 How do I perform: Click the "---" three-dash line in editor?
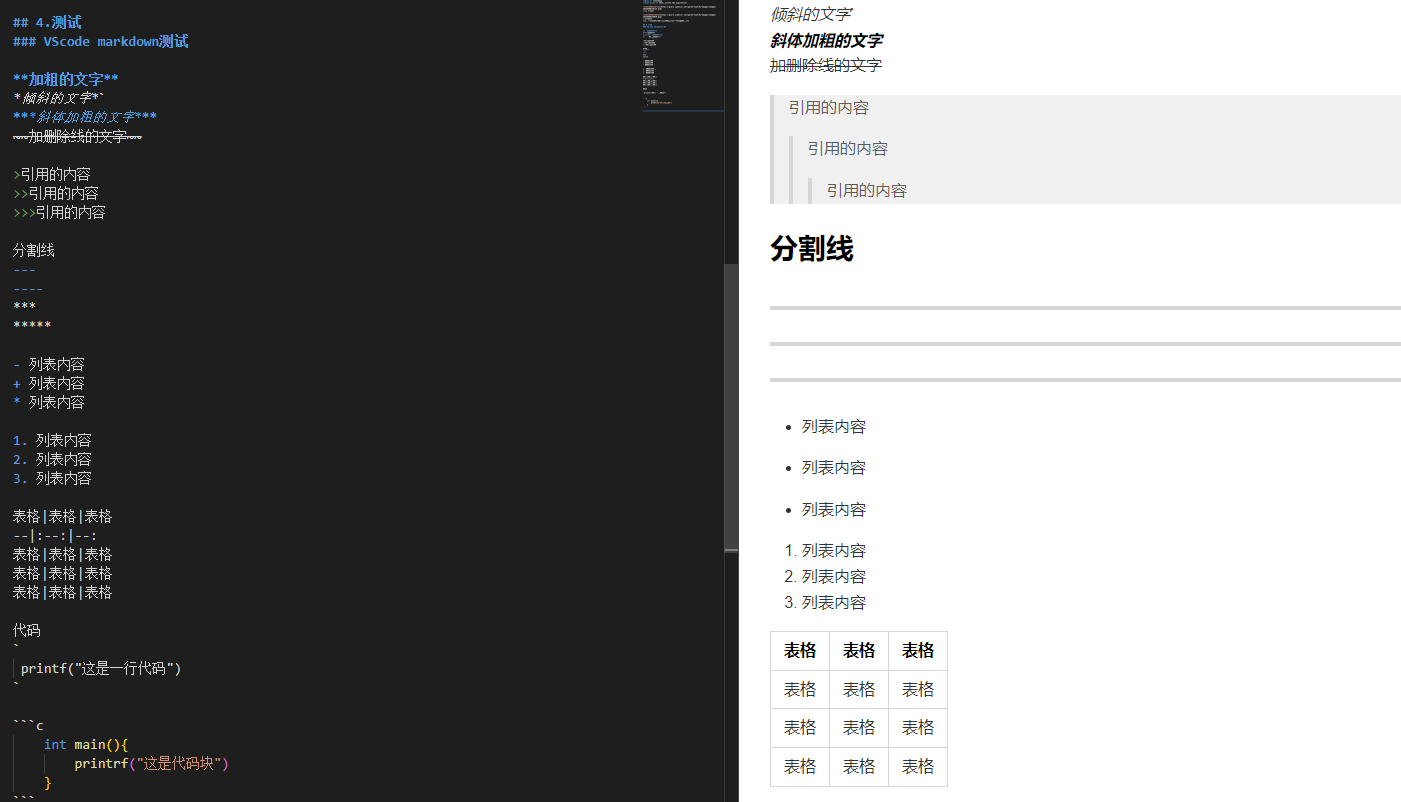[x=25, y=269]
